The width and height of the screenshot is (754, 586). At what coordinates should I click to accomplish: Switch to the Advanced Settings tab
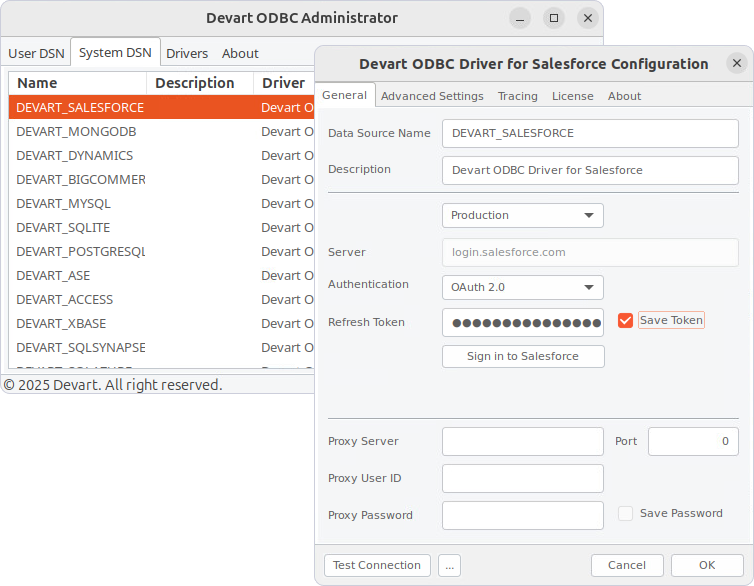point(432,96)
